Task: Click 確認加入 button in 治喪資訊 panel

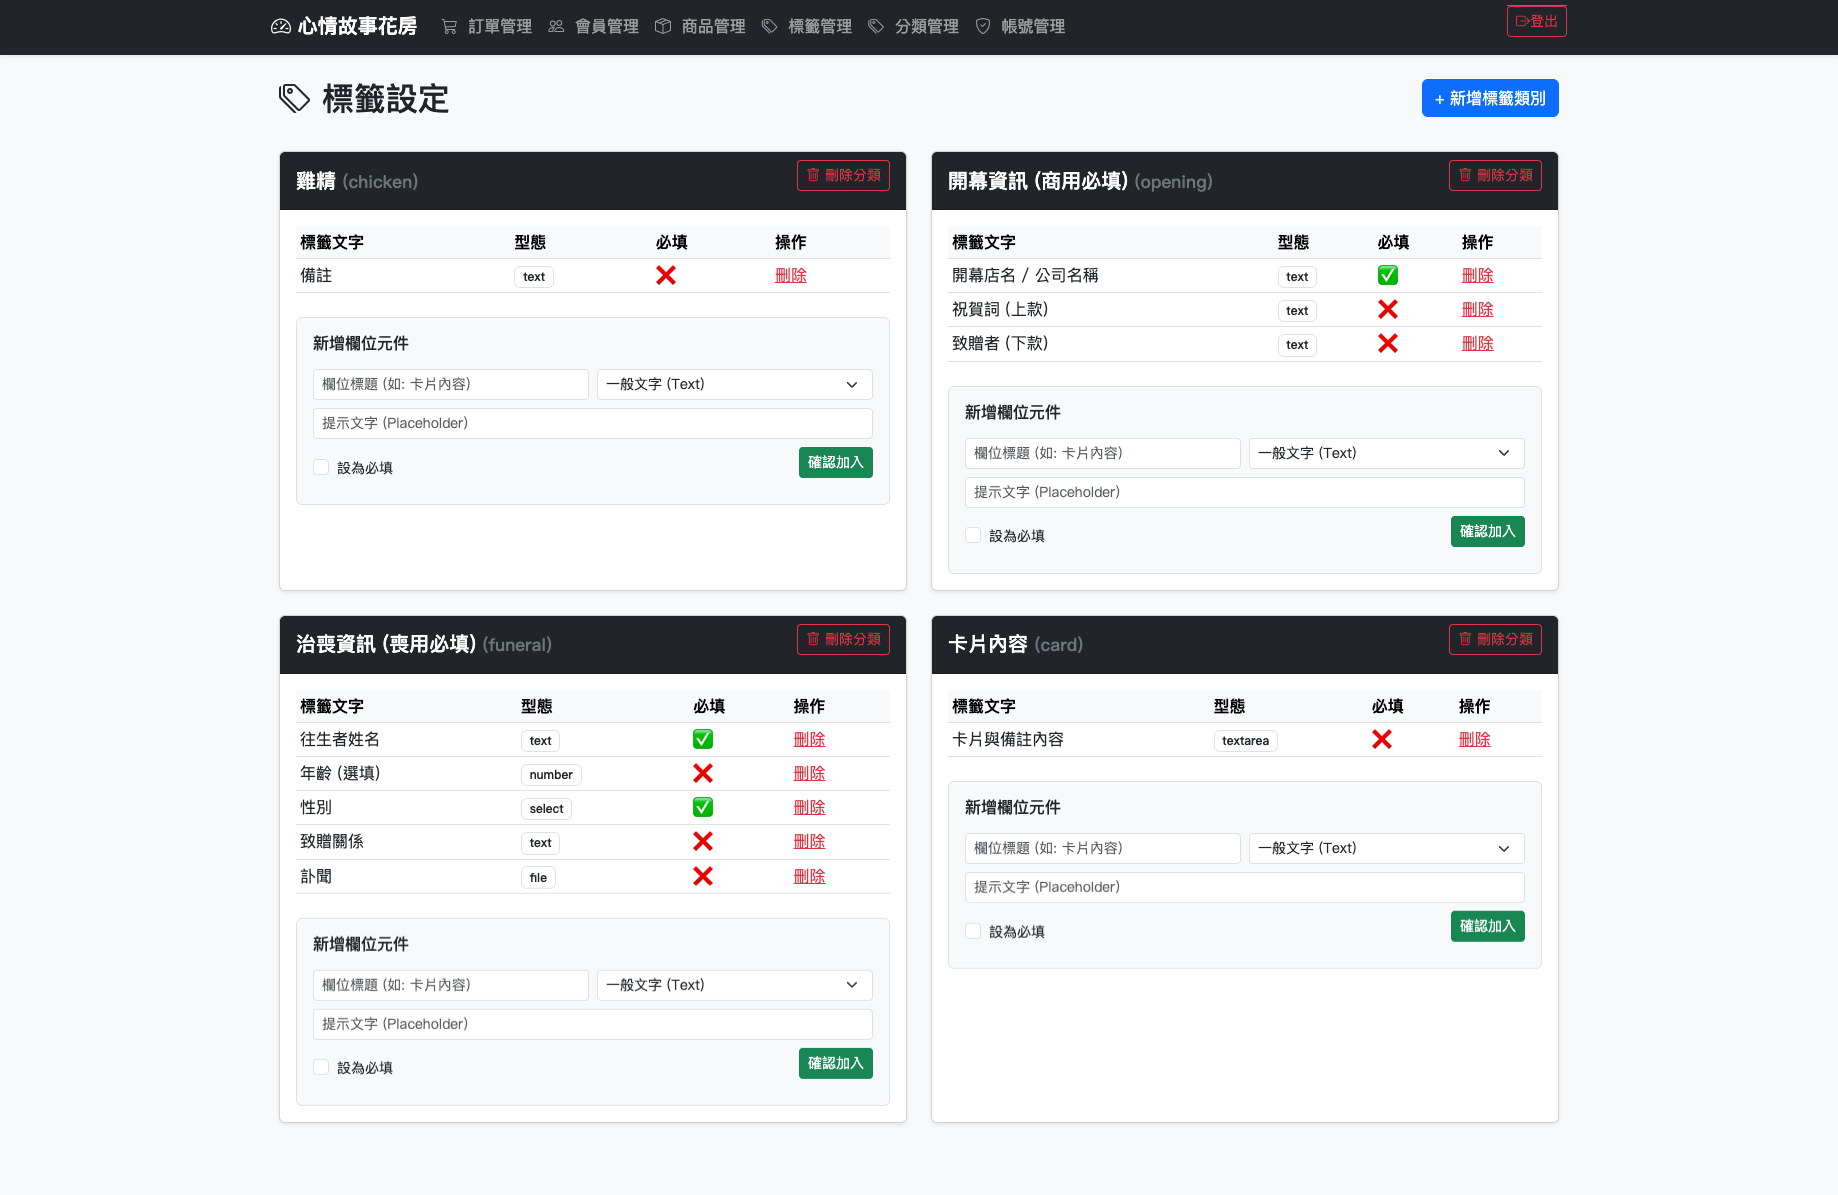Action: [835, 1063]
